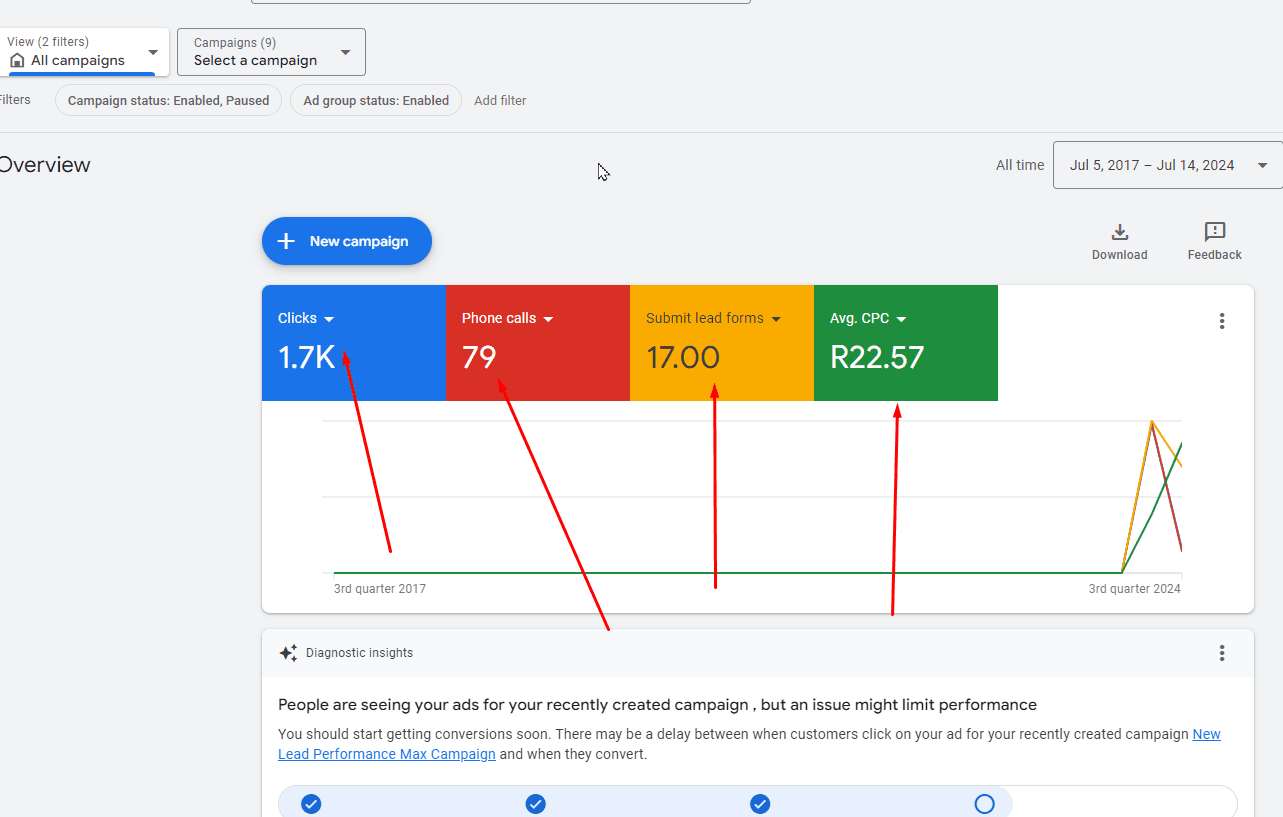Open the date range dropdown
Screen dimensions: 1283x817
(1167, 165)
